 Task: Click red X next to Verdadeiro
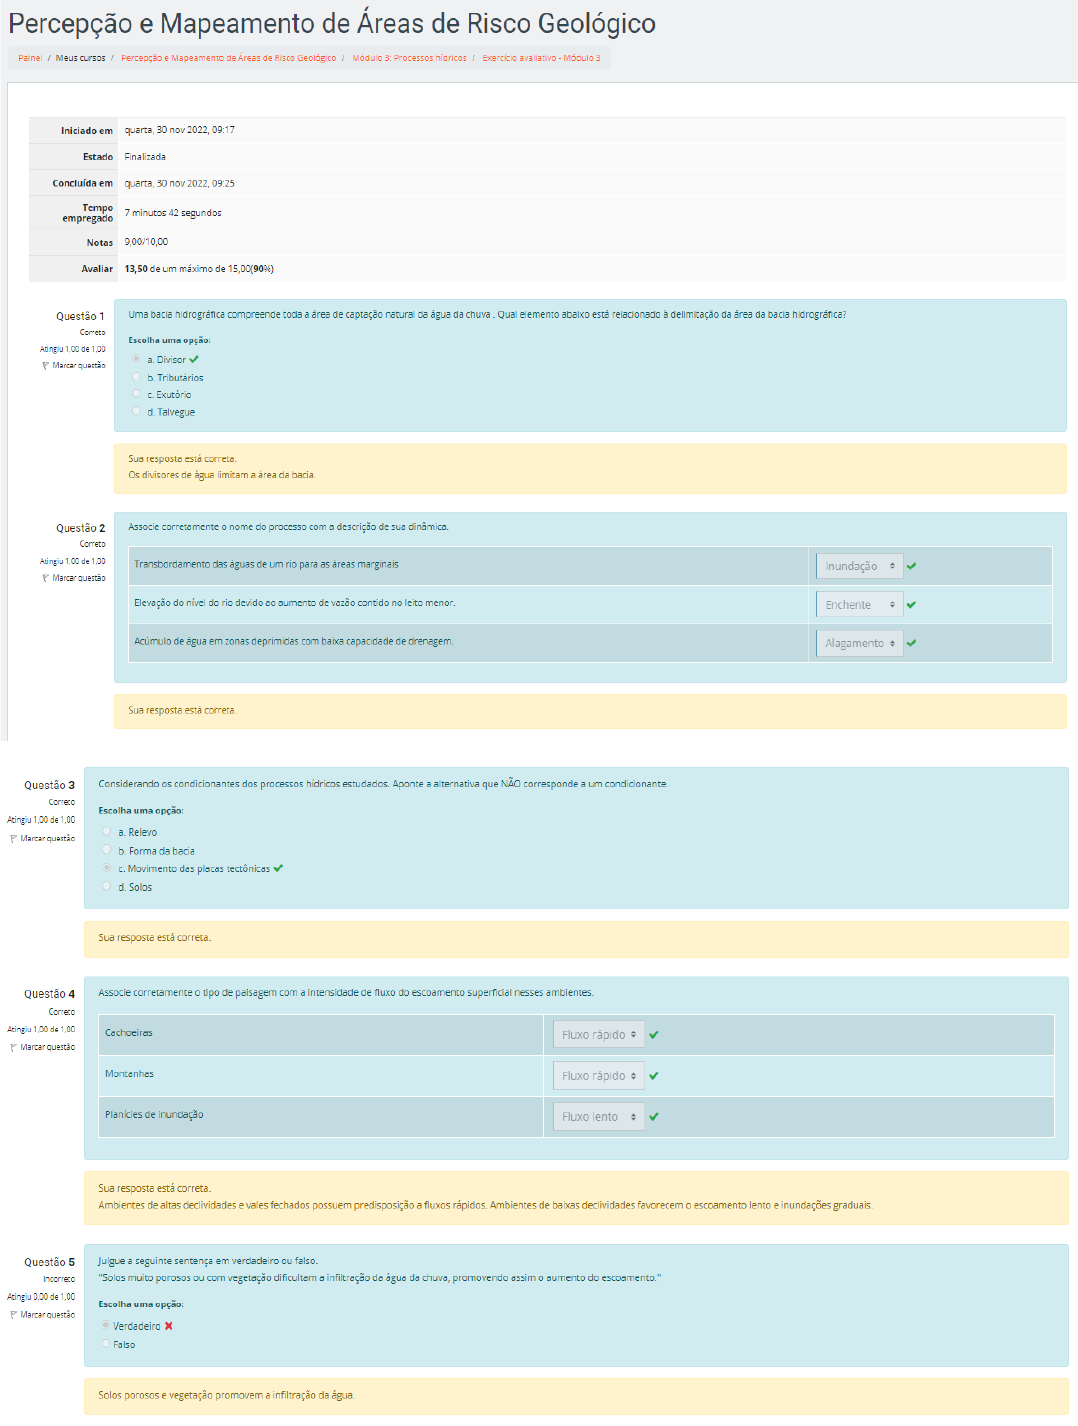169,1326
